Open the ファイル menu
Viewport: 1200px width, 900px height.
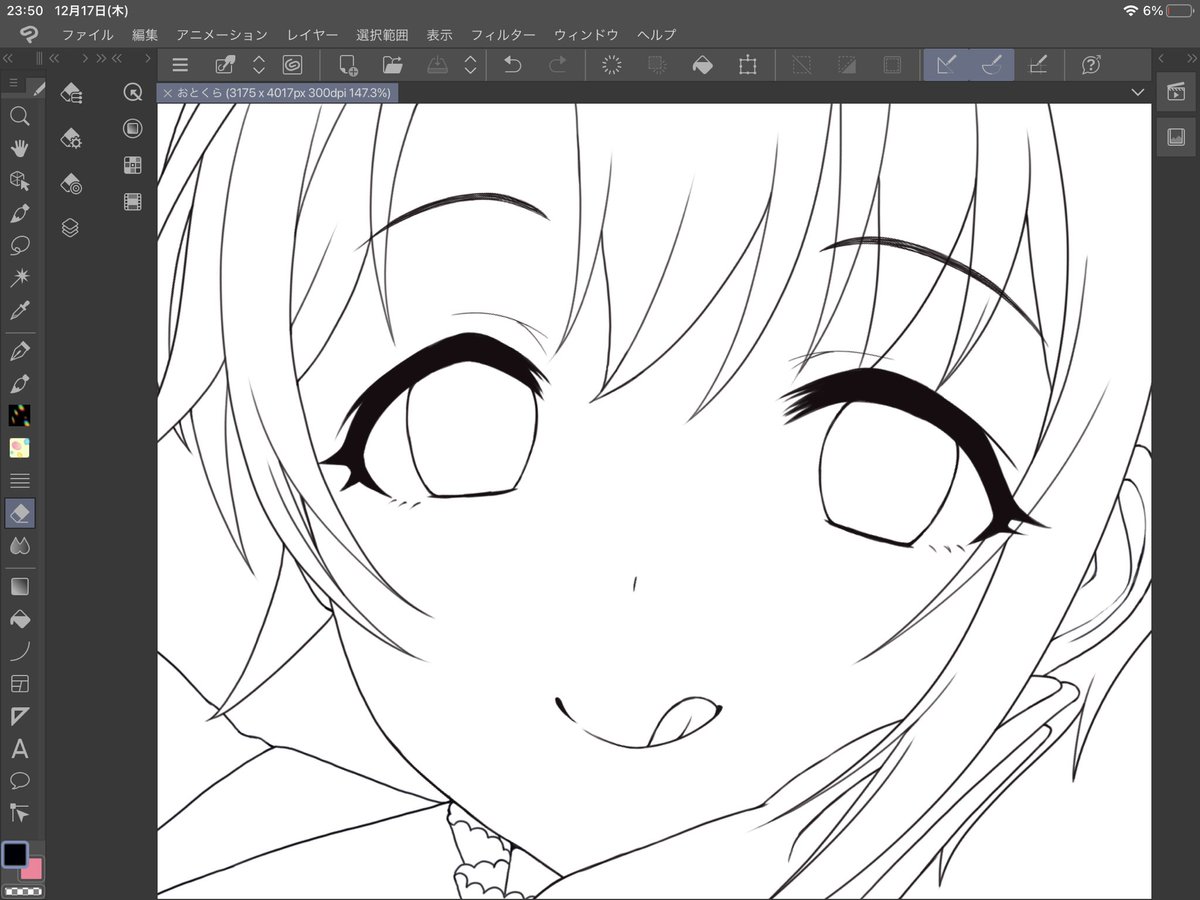[x=87, y=35]
